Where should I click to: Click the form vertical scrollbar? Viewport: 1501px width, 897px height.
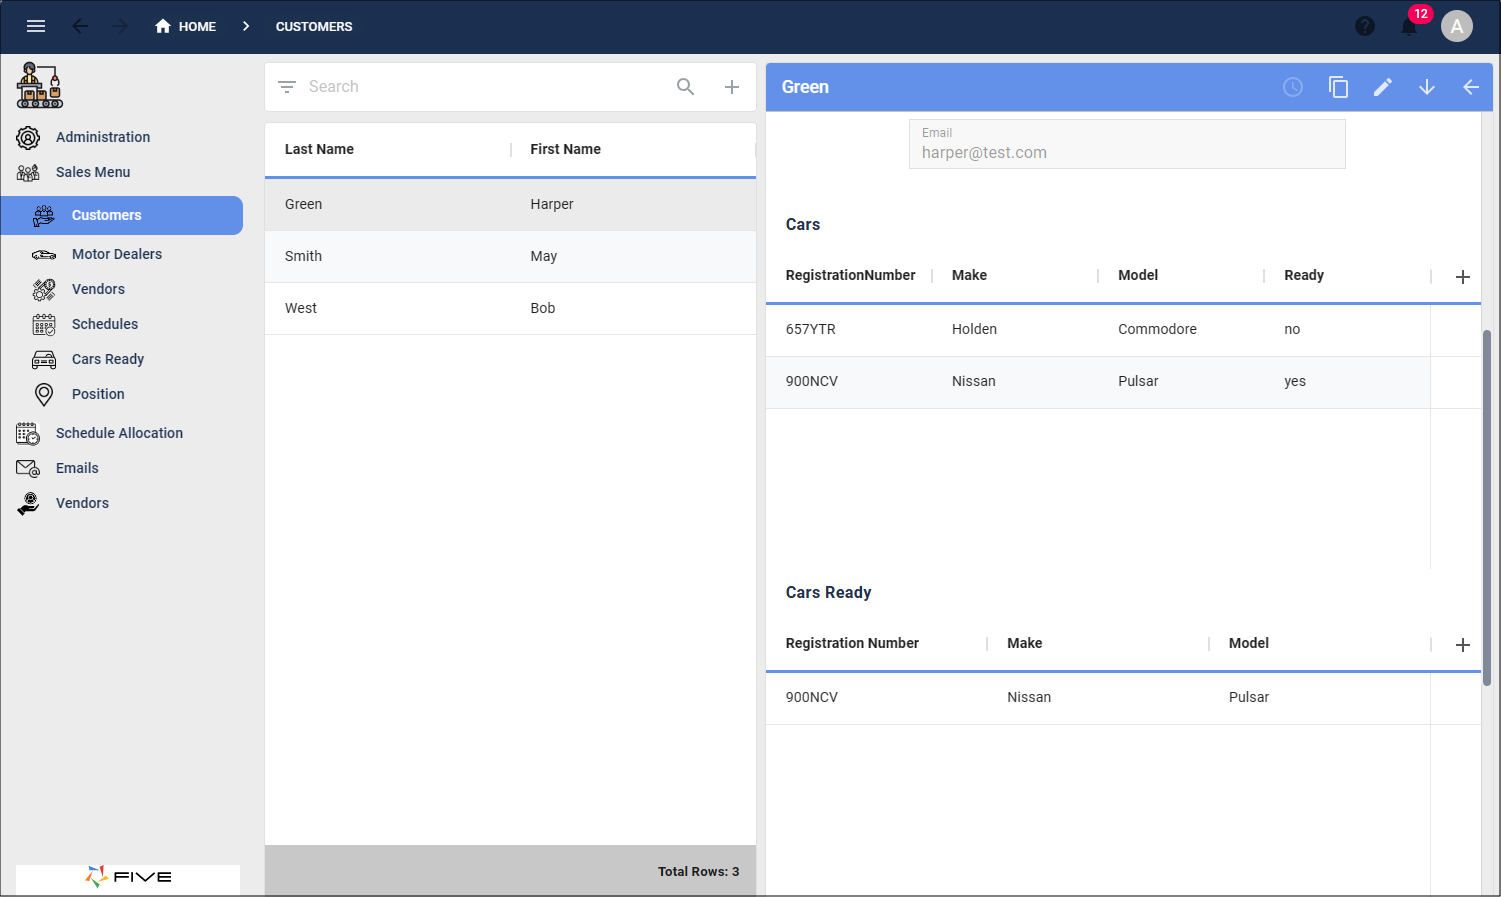(x=1486, y=507)
